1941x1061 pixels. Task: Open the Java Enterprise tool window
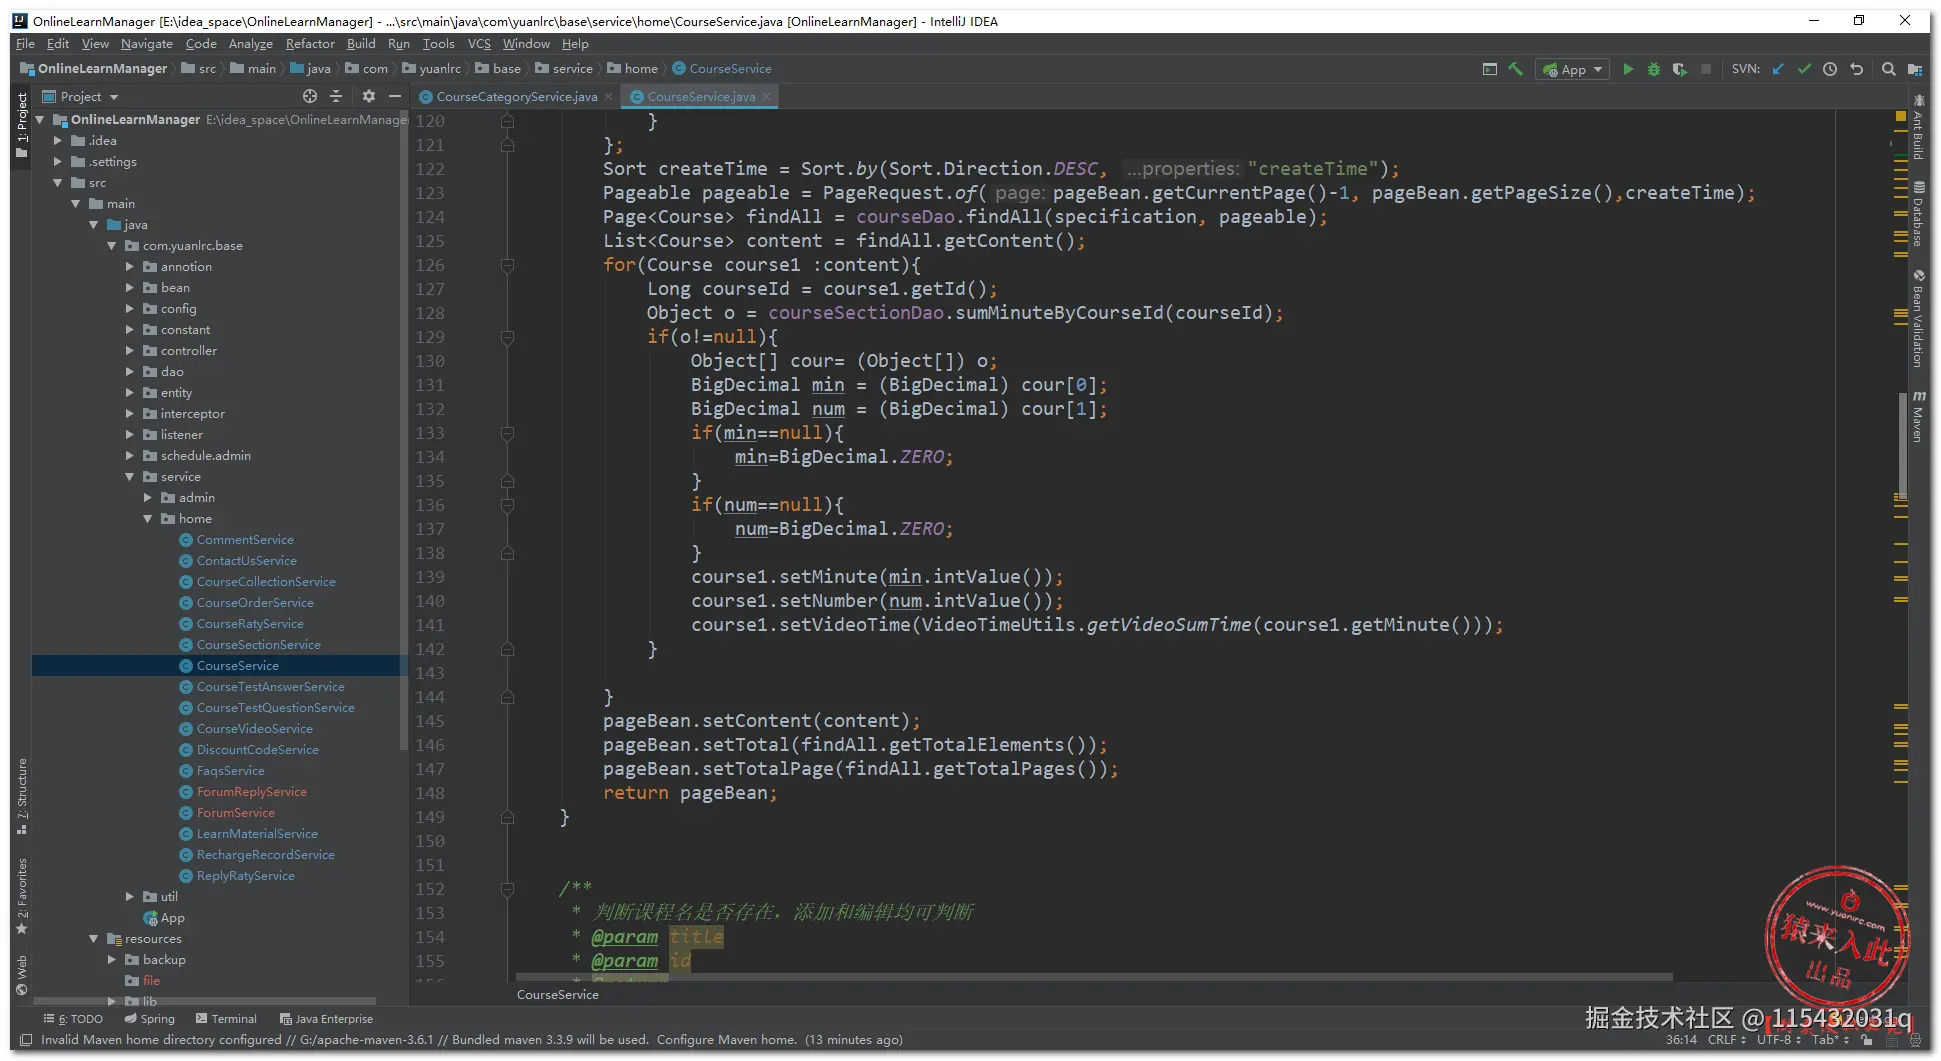click(x=326, y=1019)
